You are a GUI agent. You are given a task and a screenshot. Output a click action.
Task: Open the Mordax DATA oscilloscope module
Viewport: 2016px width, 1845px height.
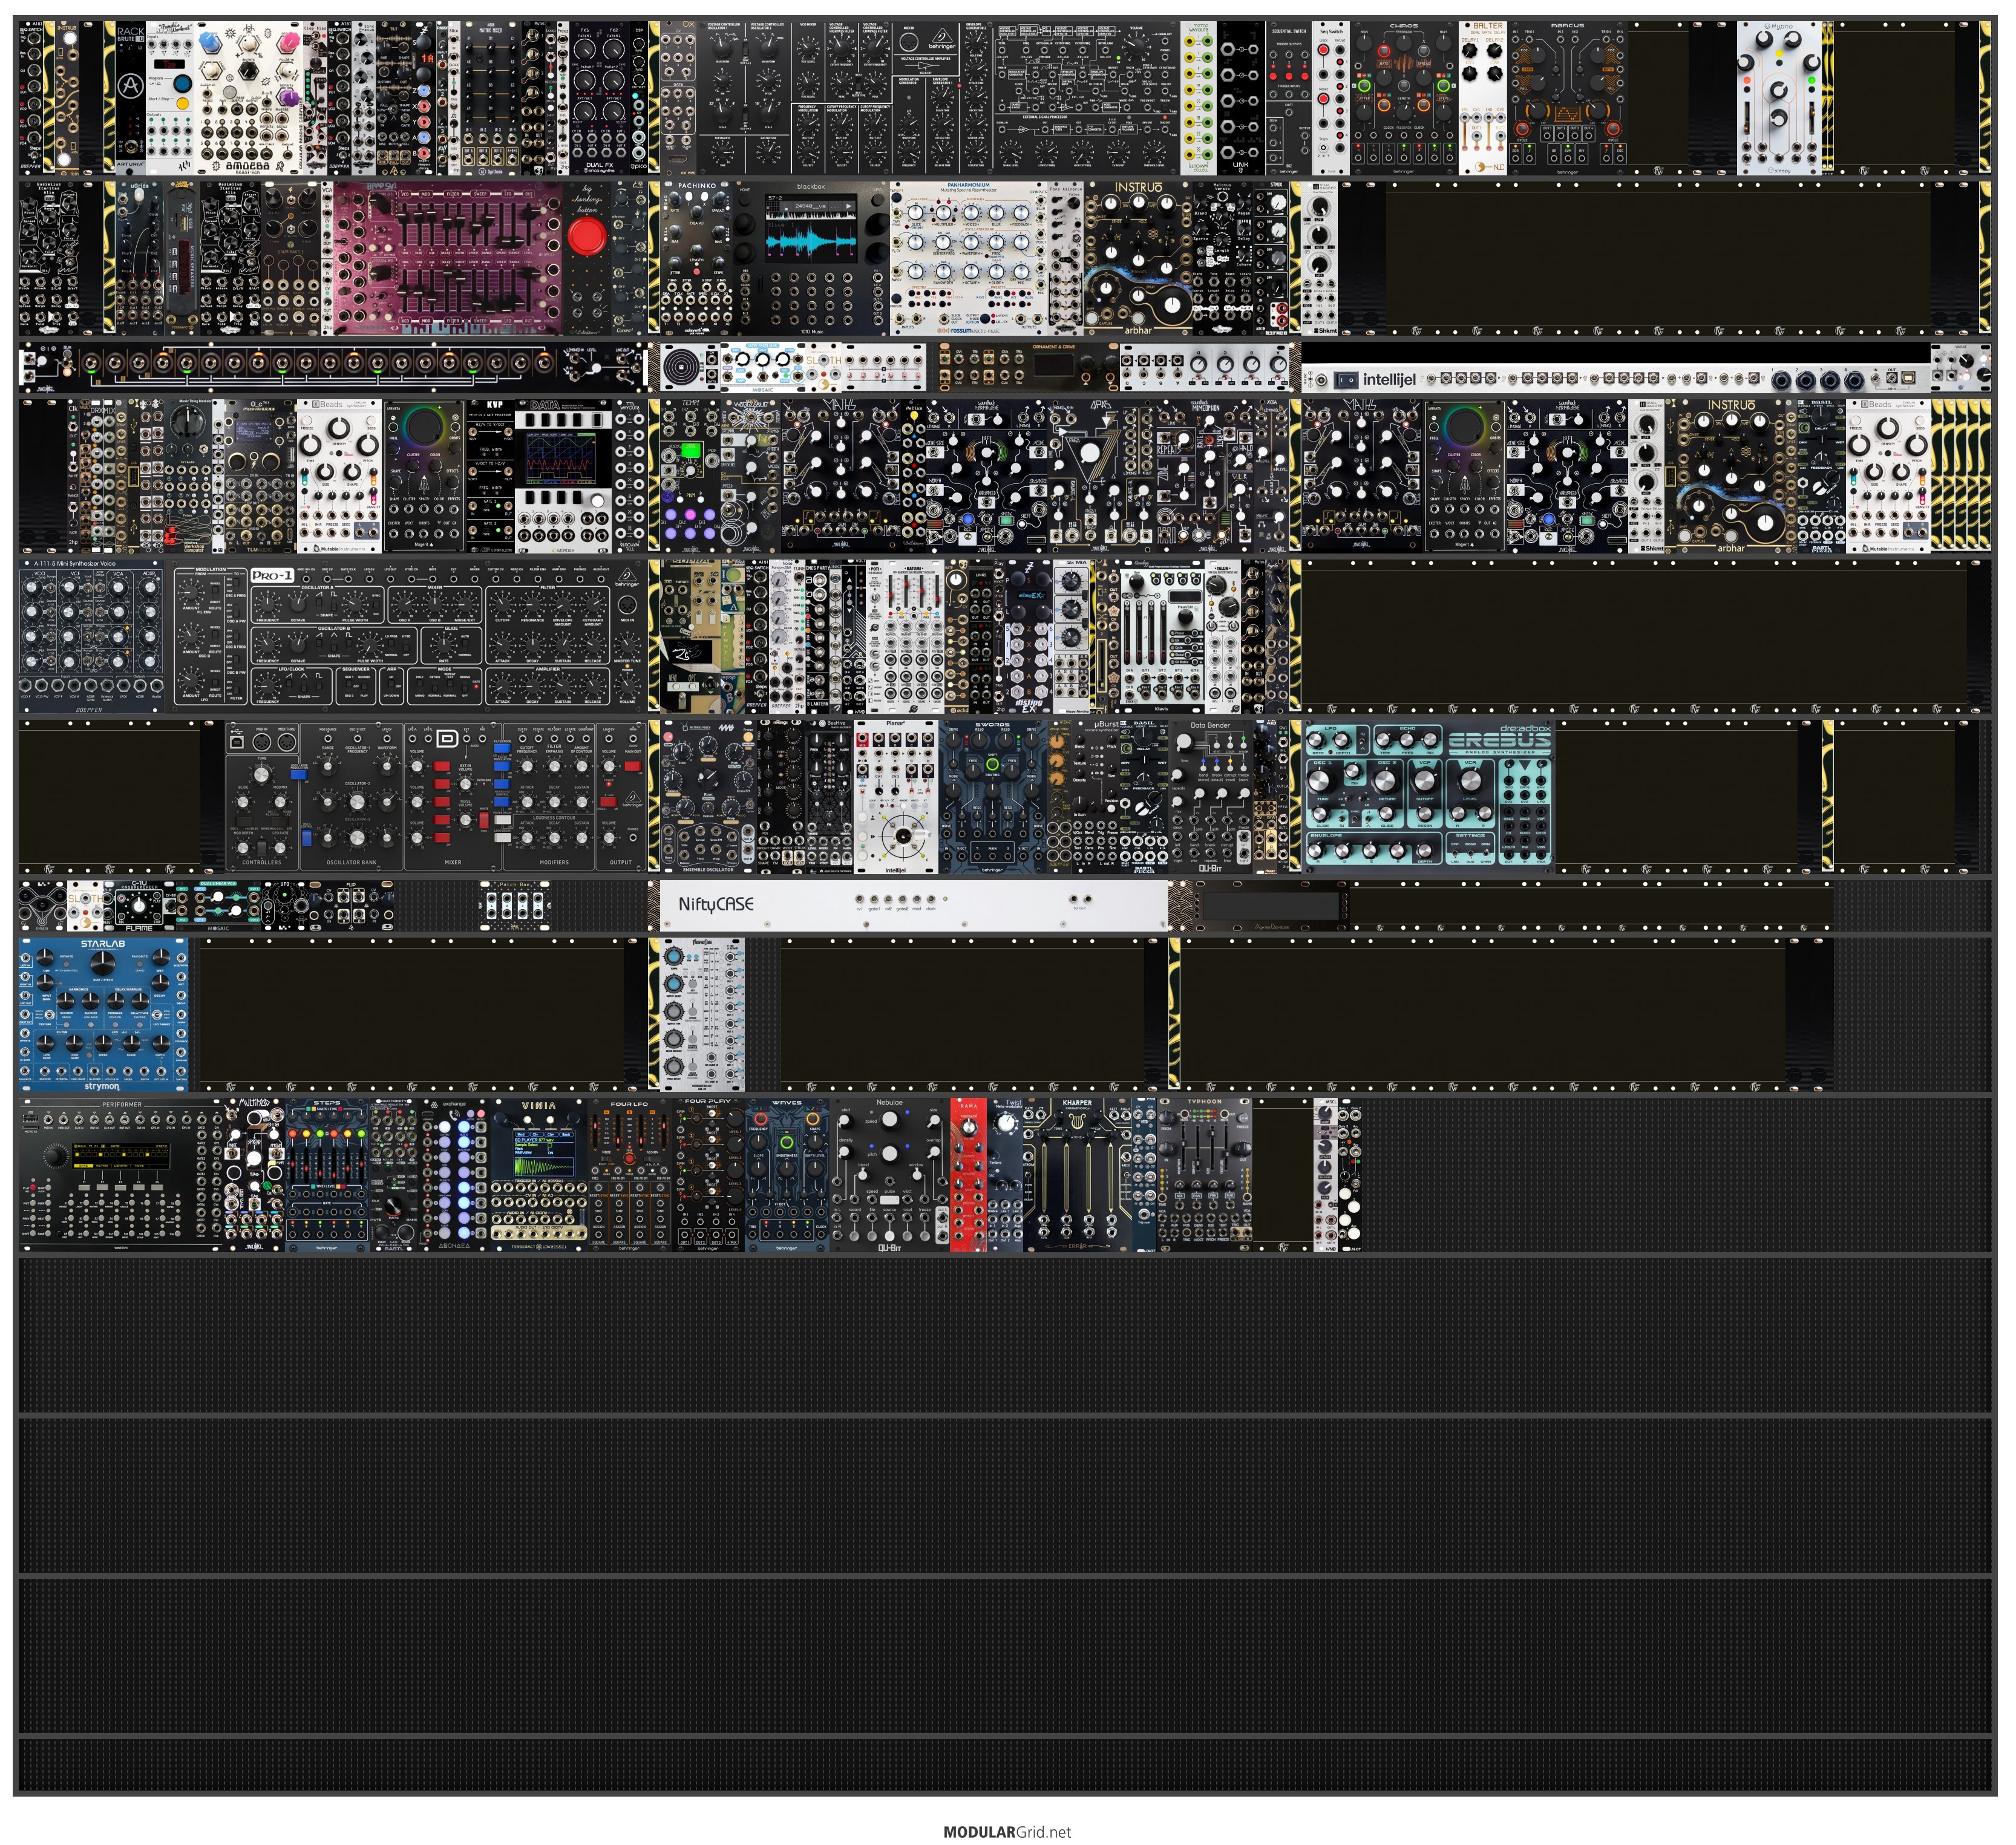pos(564,476)
